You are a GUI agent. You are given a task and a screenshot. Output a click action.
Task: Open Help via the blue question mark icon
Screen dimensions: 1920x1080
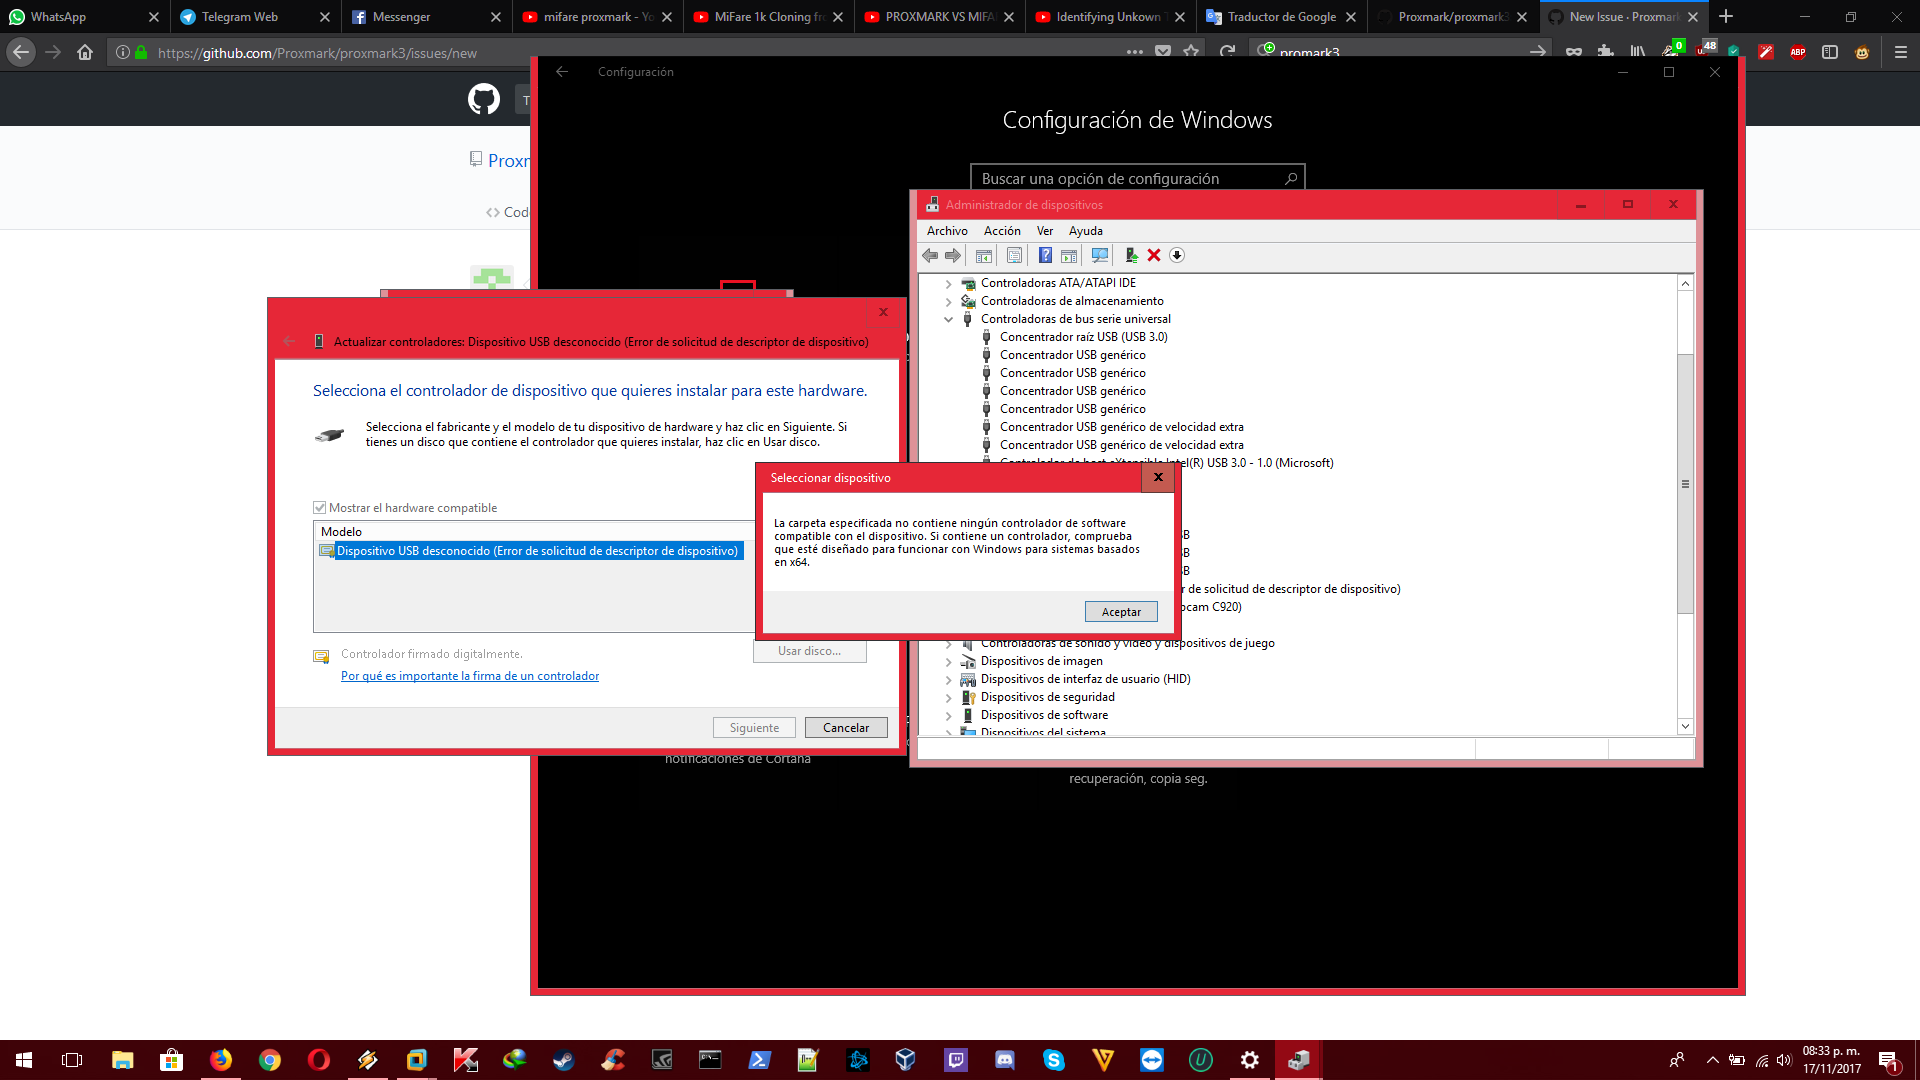click(1045, 255)
